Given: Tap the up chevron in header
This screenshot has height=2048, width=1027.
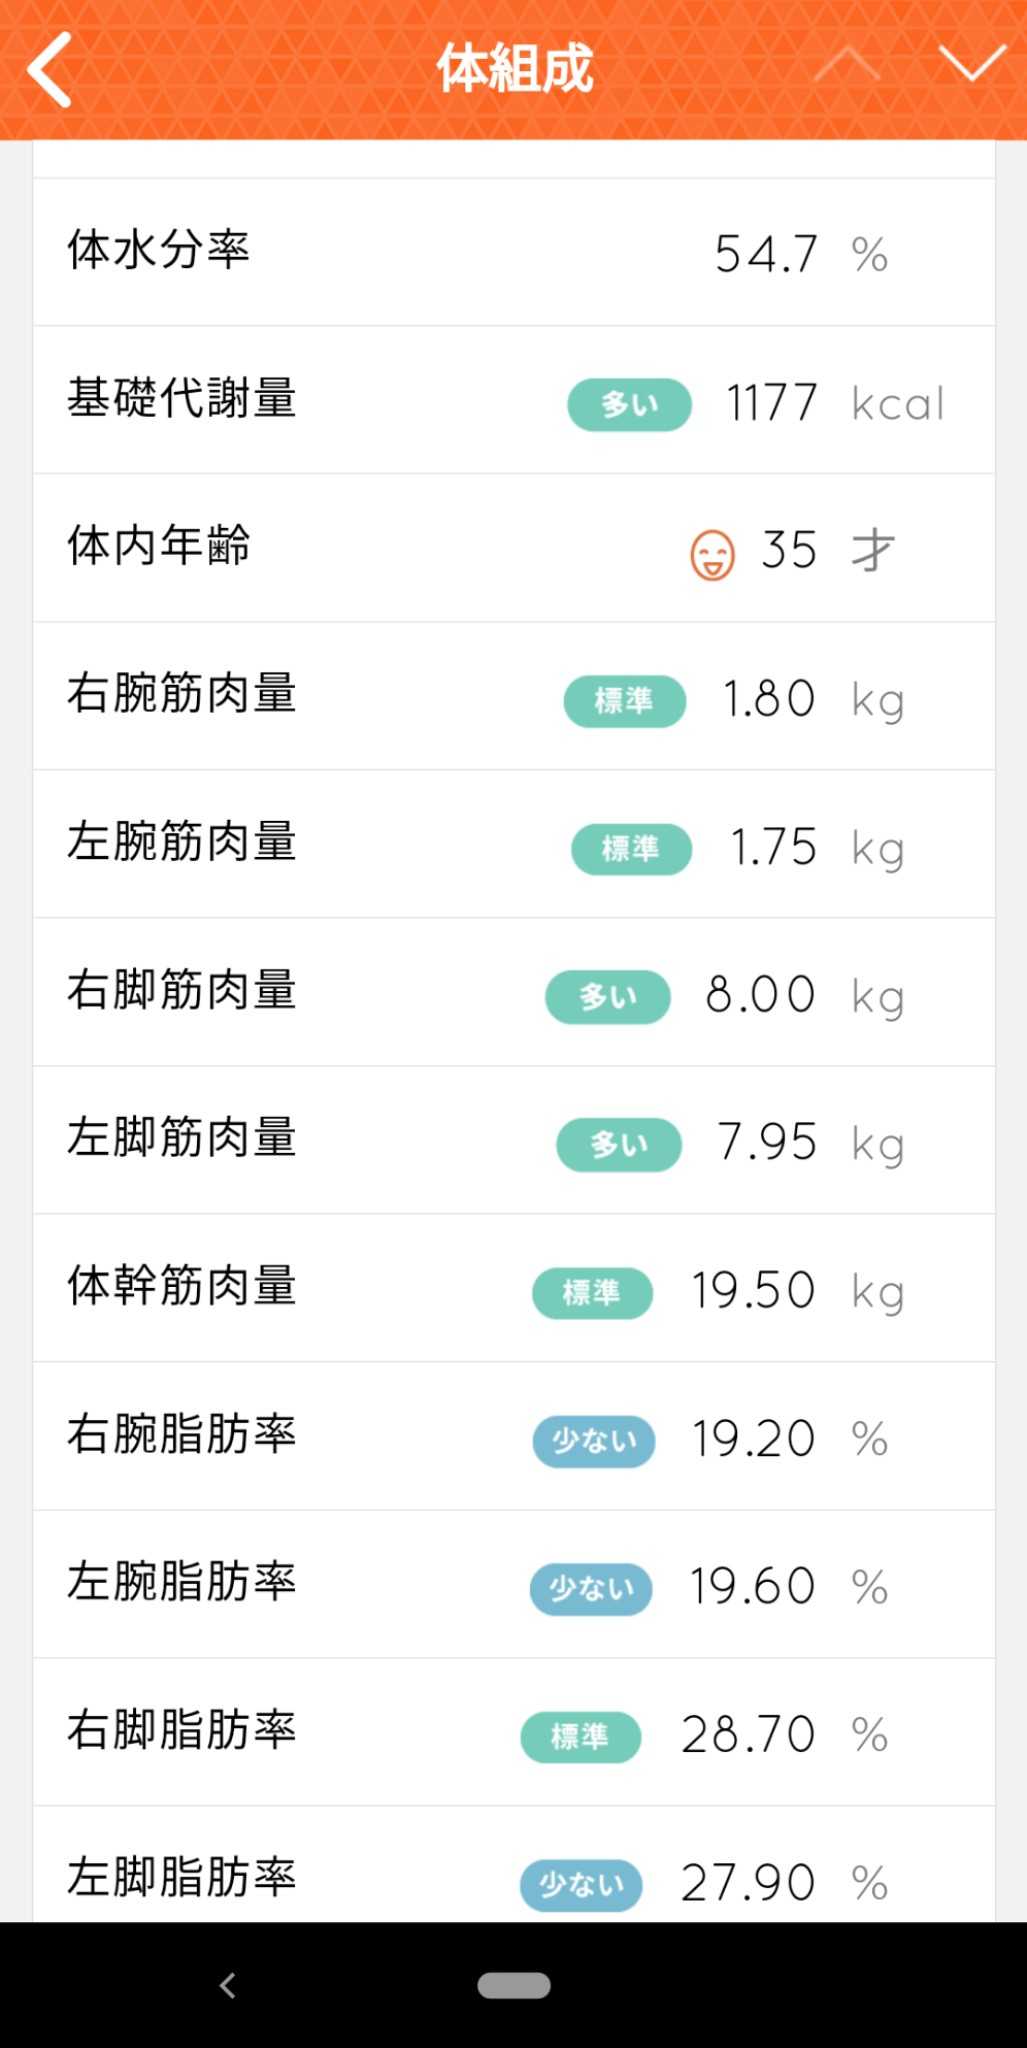Looking at the screenshot, I should point(847,64).
